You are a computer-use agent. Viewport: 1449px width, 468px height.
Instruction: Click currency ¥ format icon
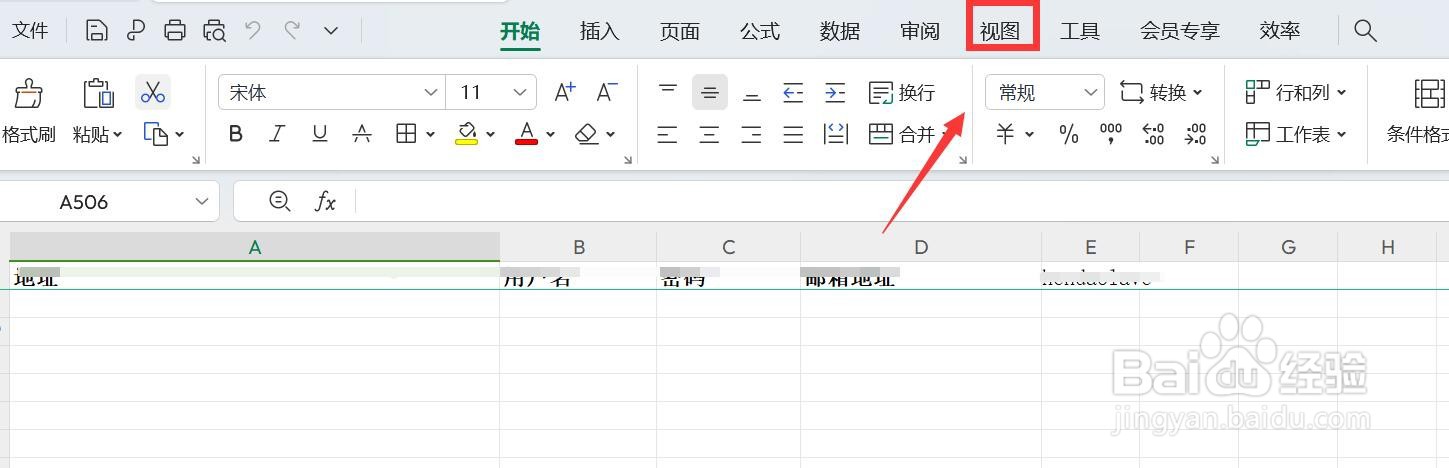click(1006, 134)
